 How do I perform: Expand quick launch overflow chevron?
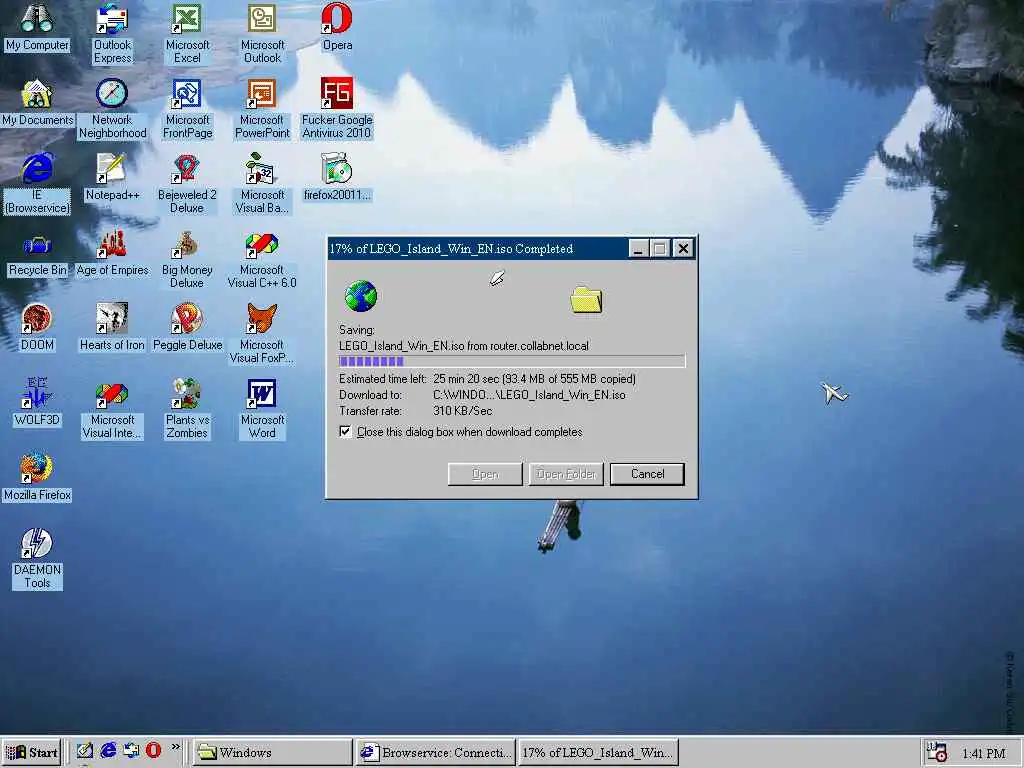pos(176,746)
